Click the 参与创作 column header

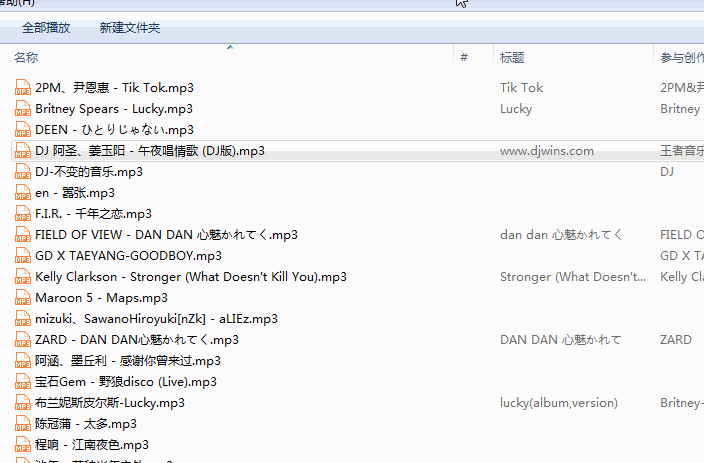tap(679, 57)
